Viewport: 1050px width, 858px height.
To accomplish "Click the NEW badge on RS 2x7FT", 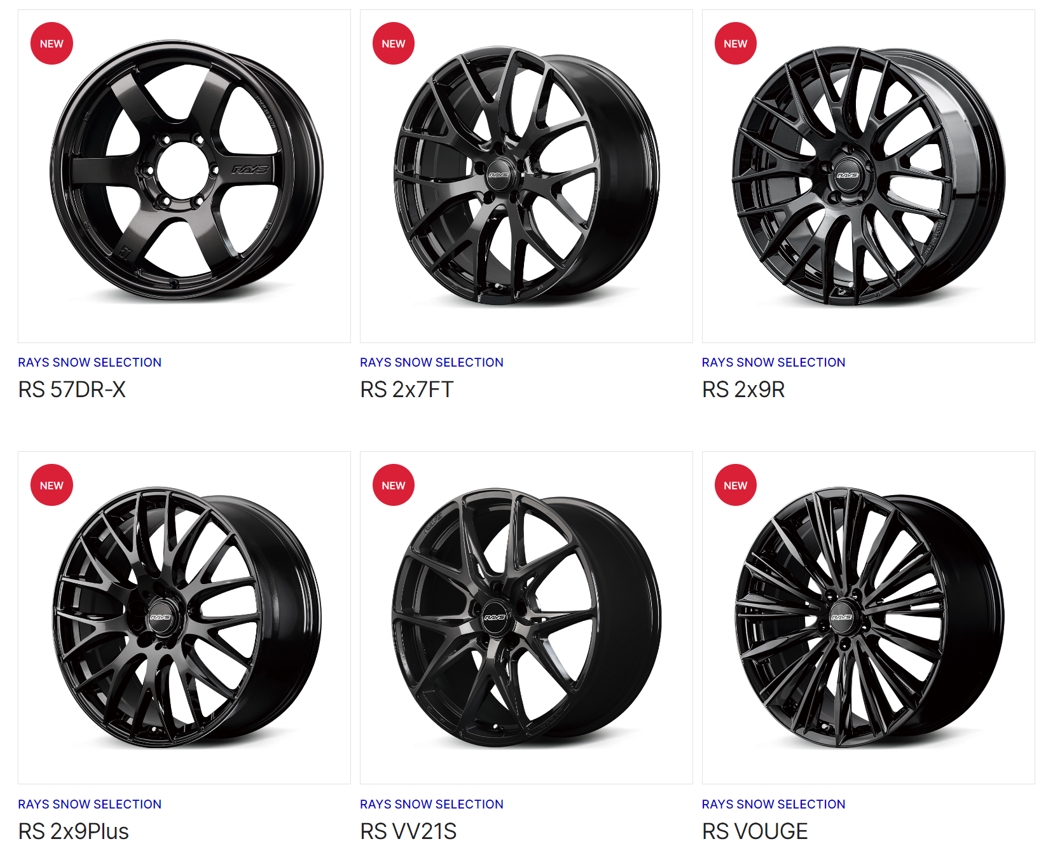I will coord(394,44).
